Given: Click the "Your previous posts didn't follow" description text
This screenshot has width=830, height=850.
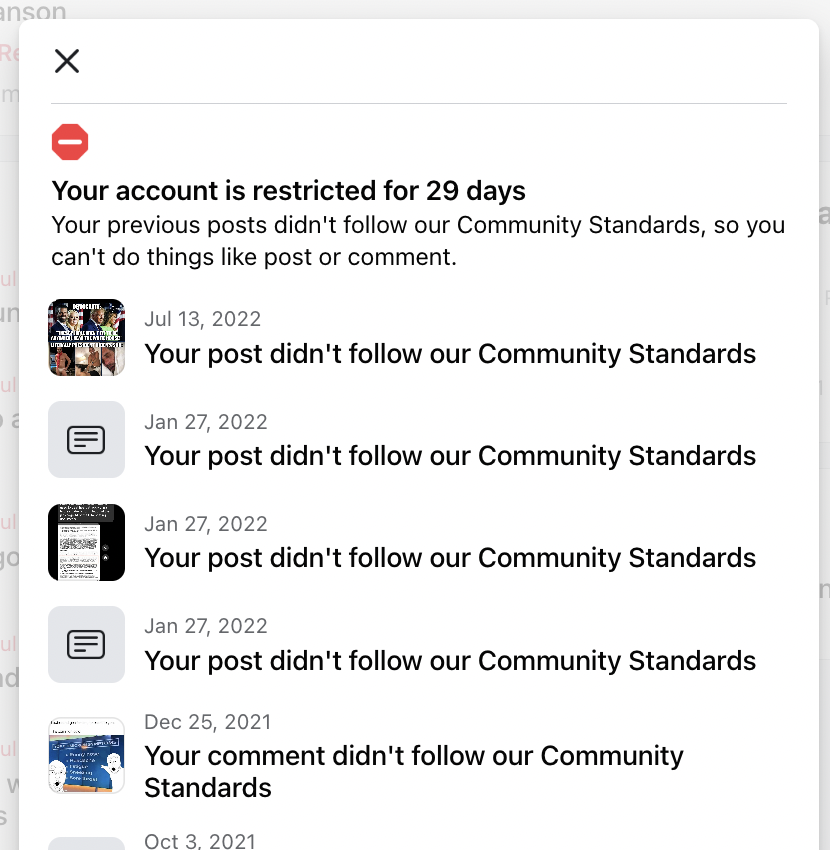Looking at the screenshot, I should click(x=418, y=240).
